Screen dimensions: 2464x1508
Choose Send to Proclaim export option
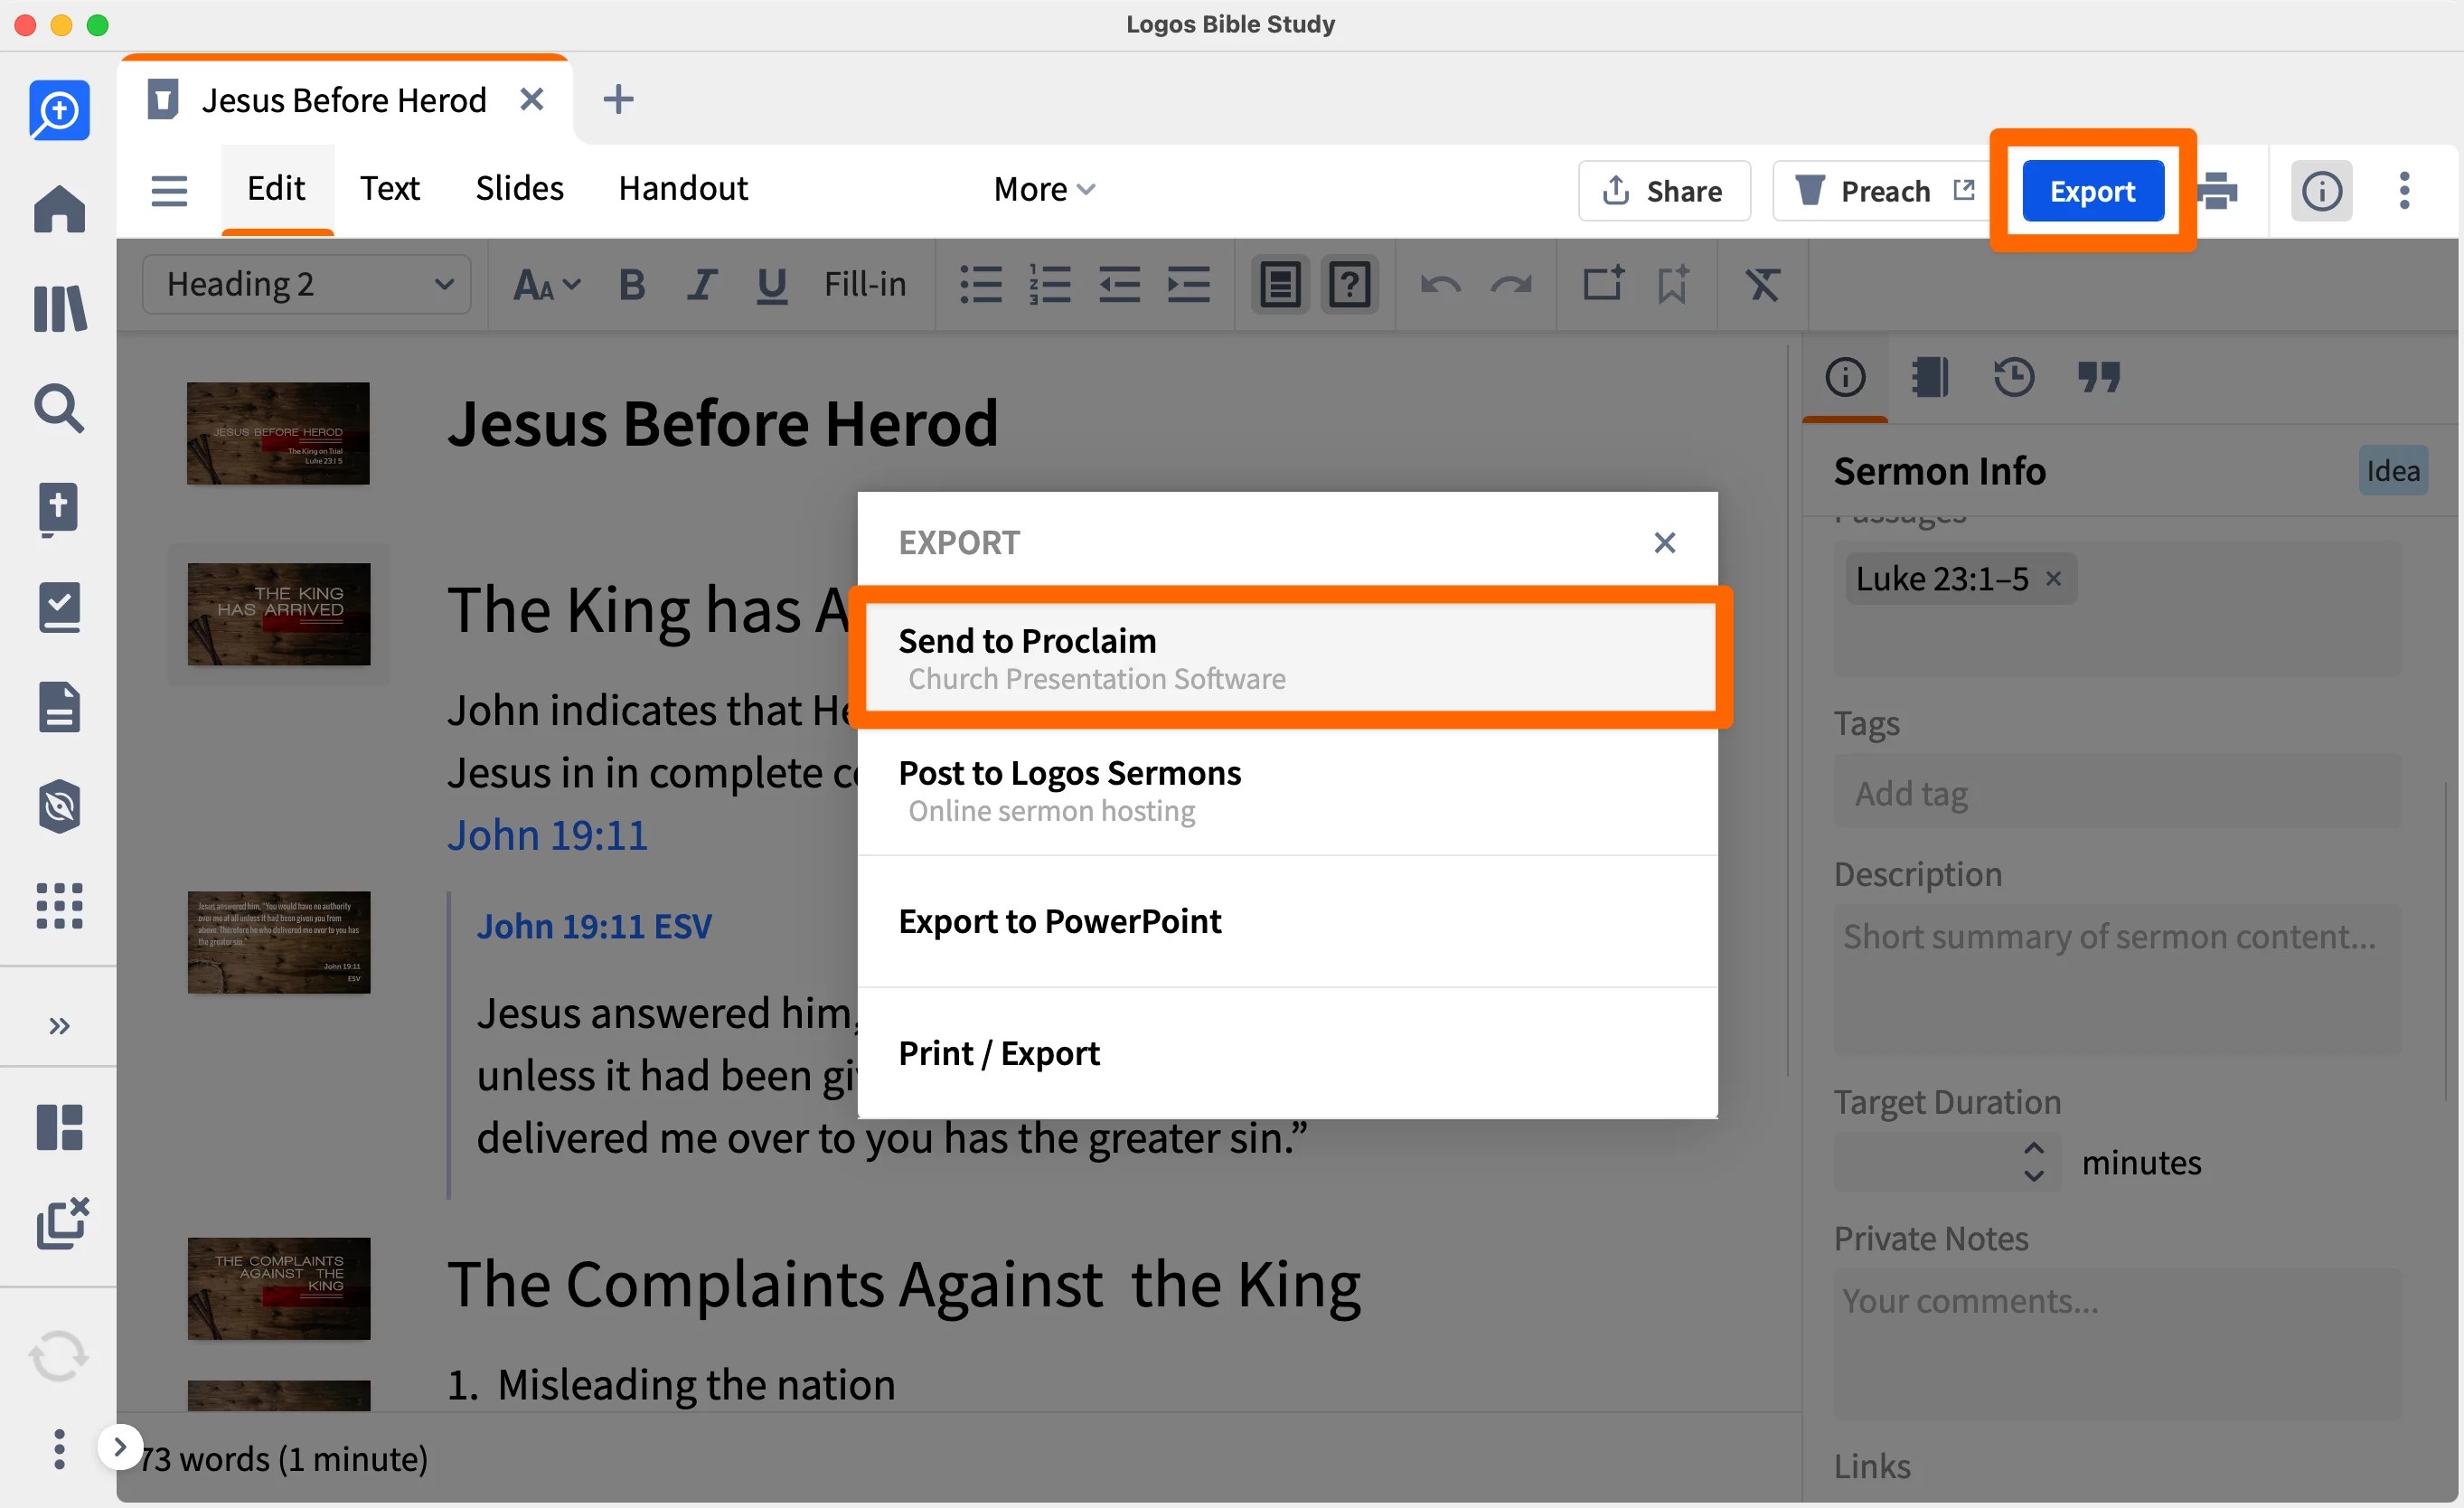click(1290, 656)
